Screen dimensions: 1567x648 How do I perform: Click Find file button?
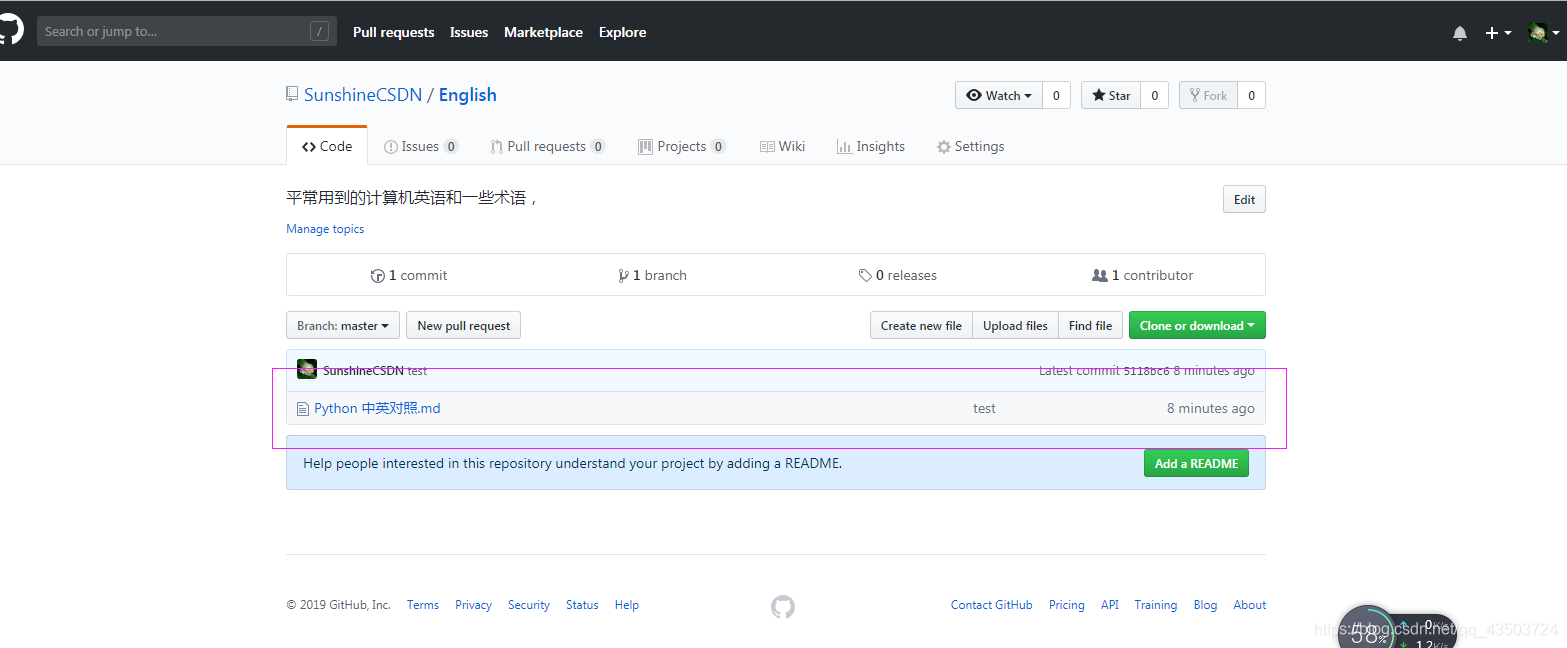click(1090, 325)
